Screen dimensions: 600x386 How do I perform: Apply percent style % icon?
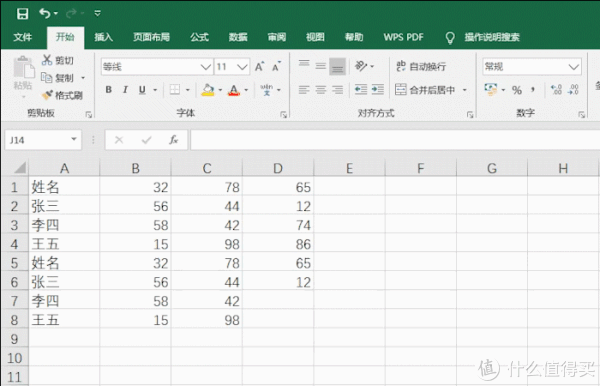517,90
